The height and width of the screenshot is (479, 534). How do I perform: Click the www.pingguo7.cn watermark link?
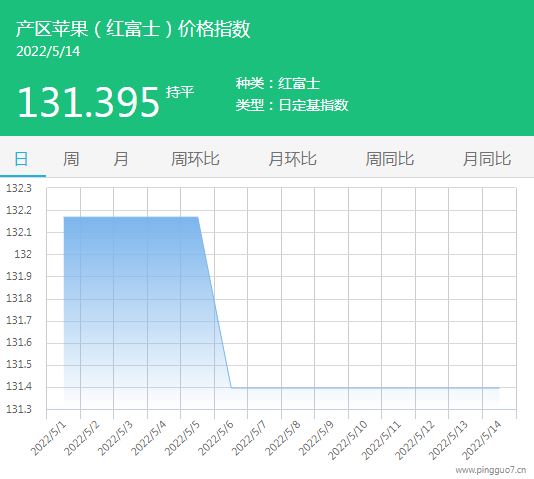(491, 470)
